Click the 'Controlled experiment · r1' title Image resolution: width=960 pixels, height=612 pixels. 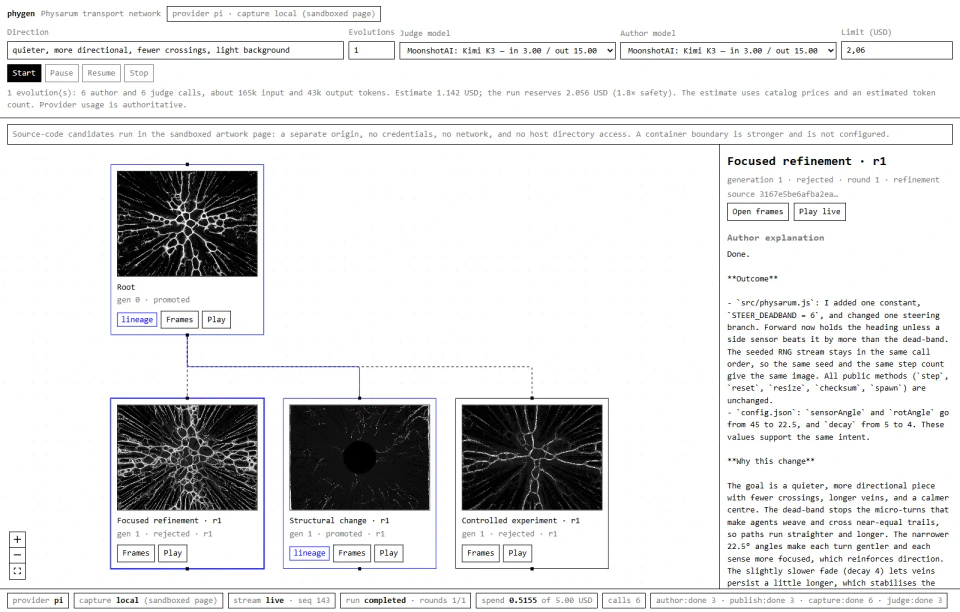(520, 520)
